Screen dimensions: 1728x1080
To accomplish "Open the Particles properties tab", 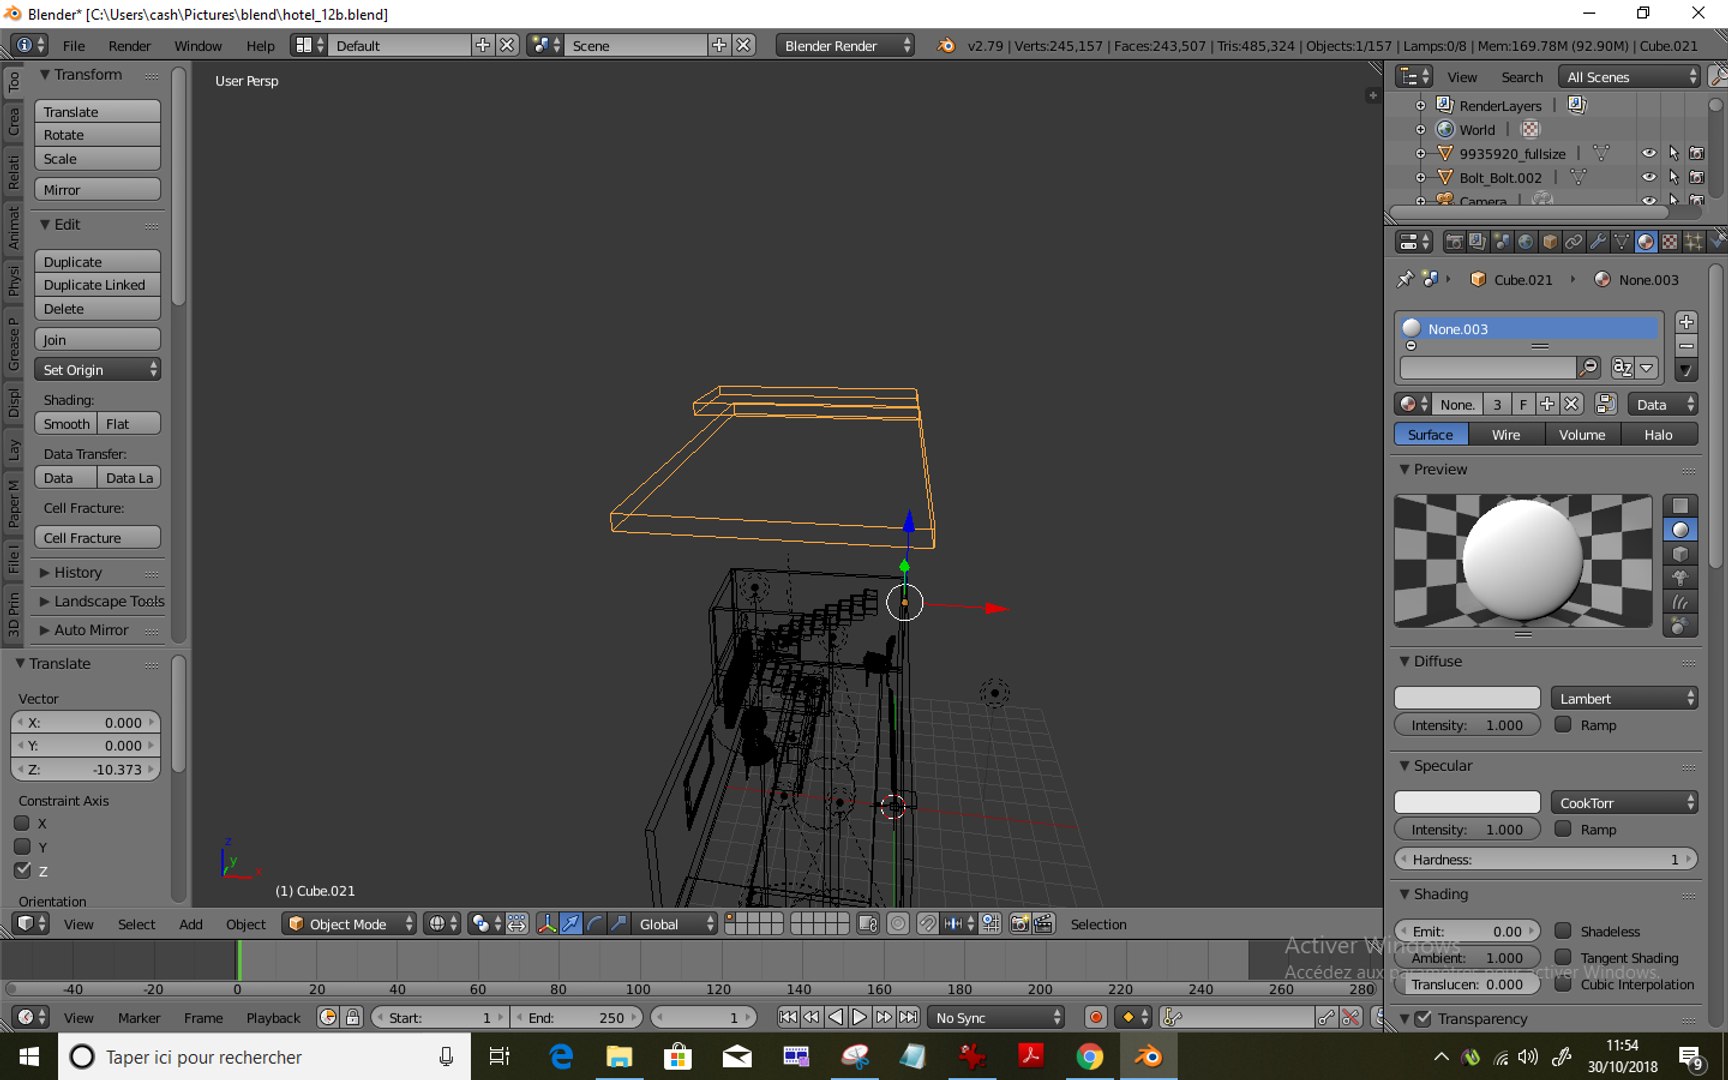I will point(1694,242).
